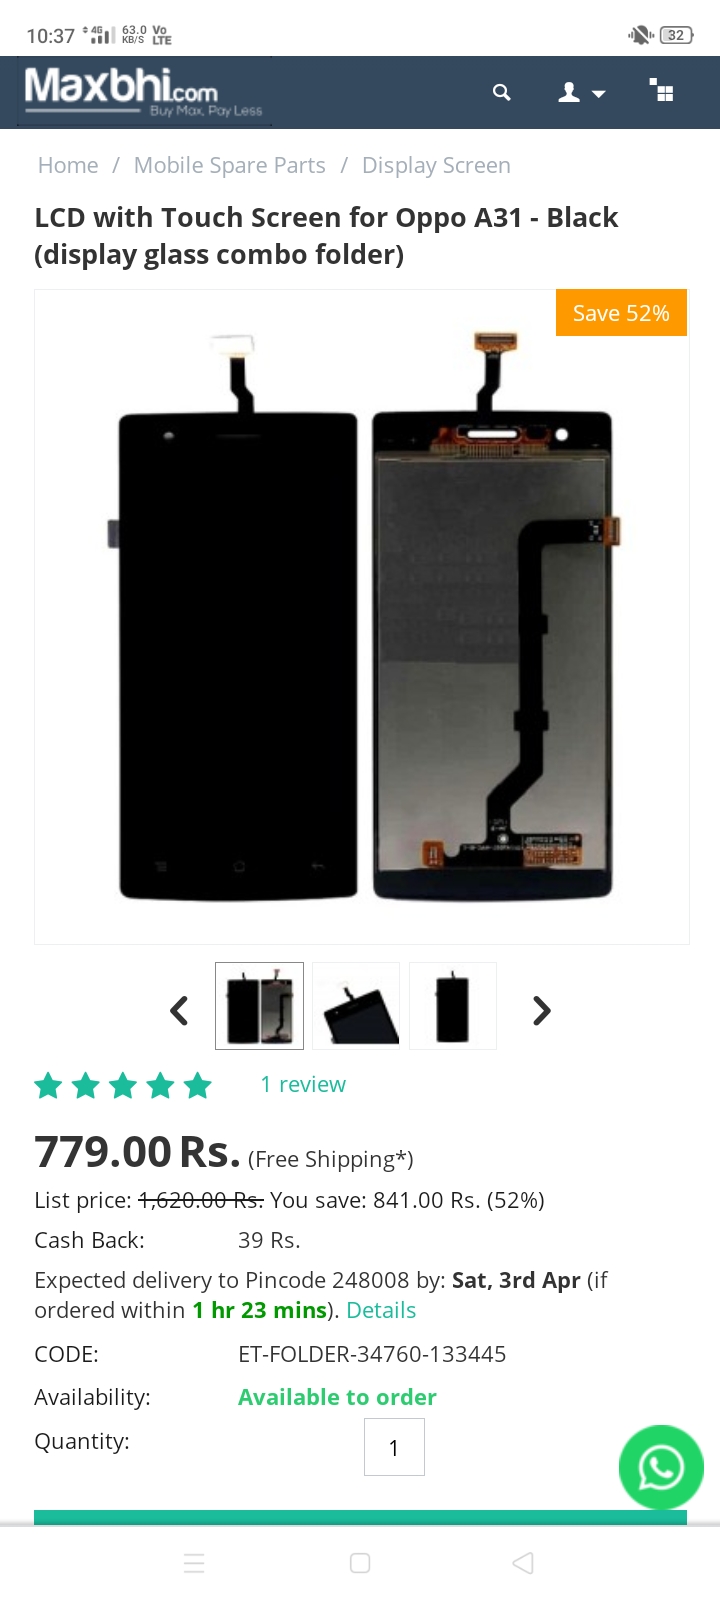This screenshot has width=720, height=1600.
Task: View delivery Details link
Action: click(x=381, y=1310)
